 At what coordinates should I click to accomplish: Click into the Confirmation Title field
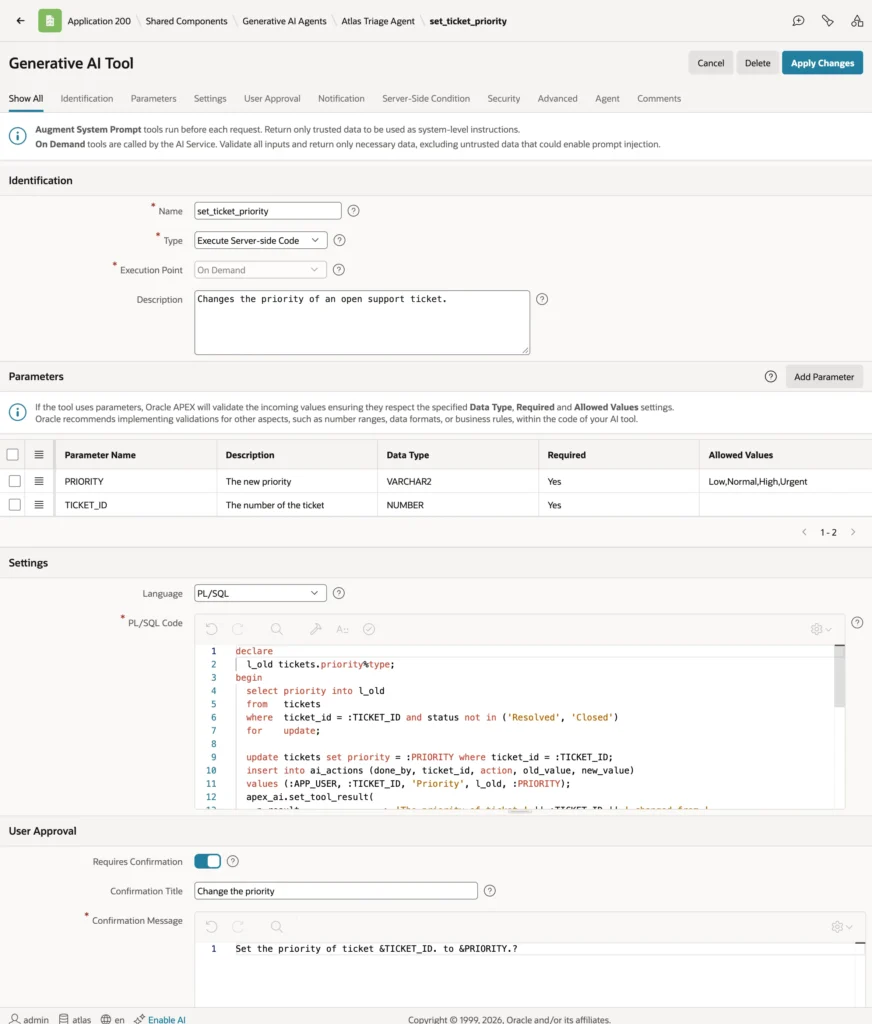(x=336, y=891)
